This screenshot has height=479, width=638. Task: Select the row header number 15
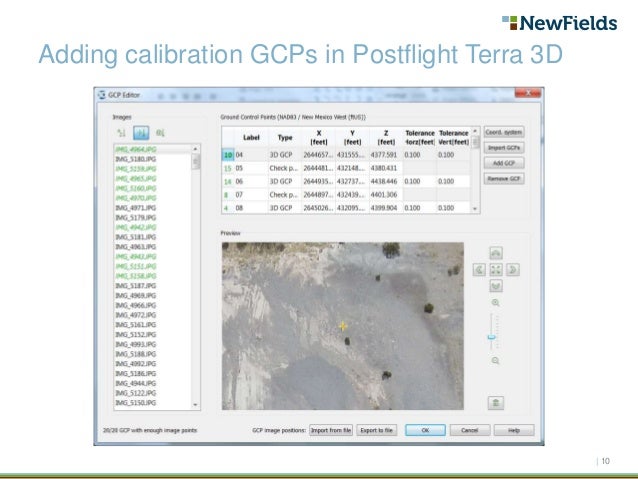click(228, 168)
